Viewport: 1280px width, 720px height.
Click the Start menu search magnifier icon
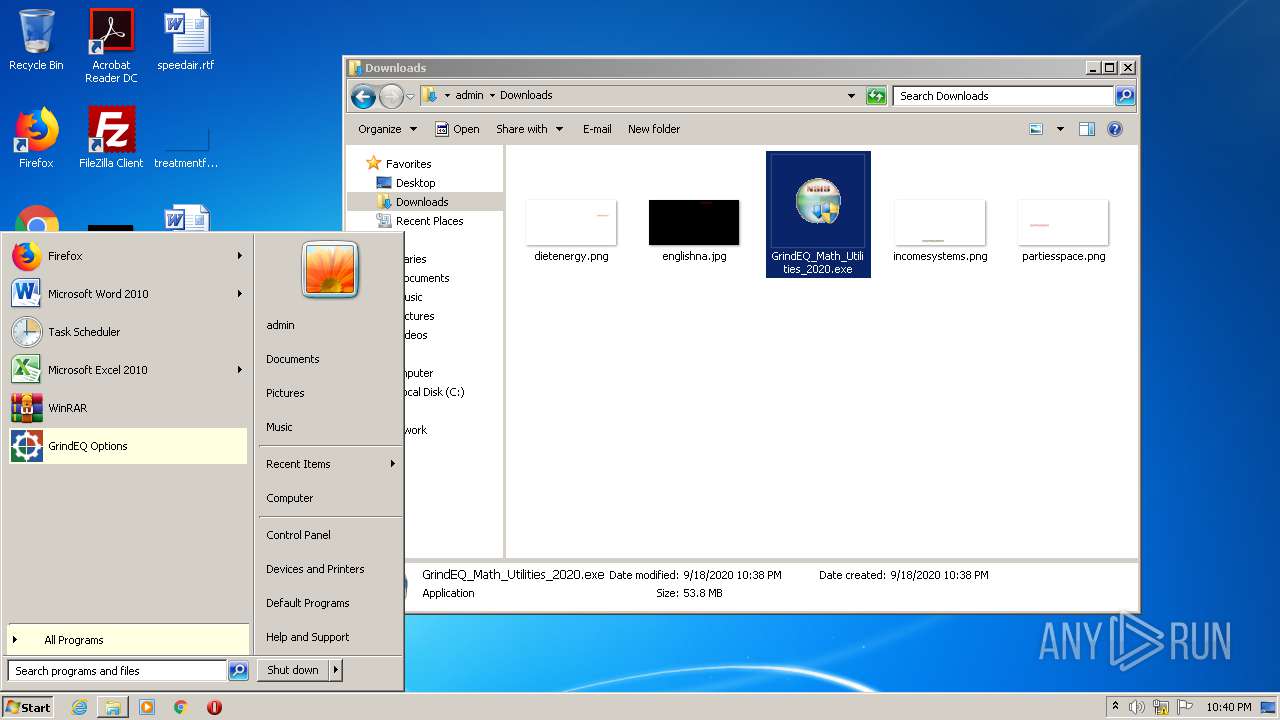238,671
